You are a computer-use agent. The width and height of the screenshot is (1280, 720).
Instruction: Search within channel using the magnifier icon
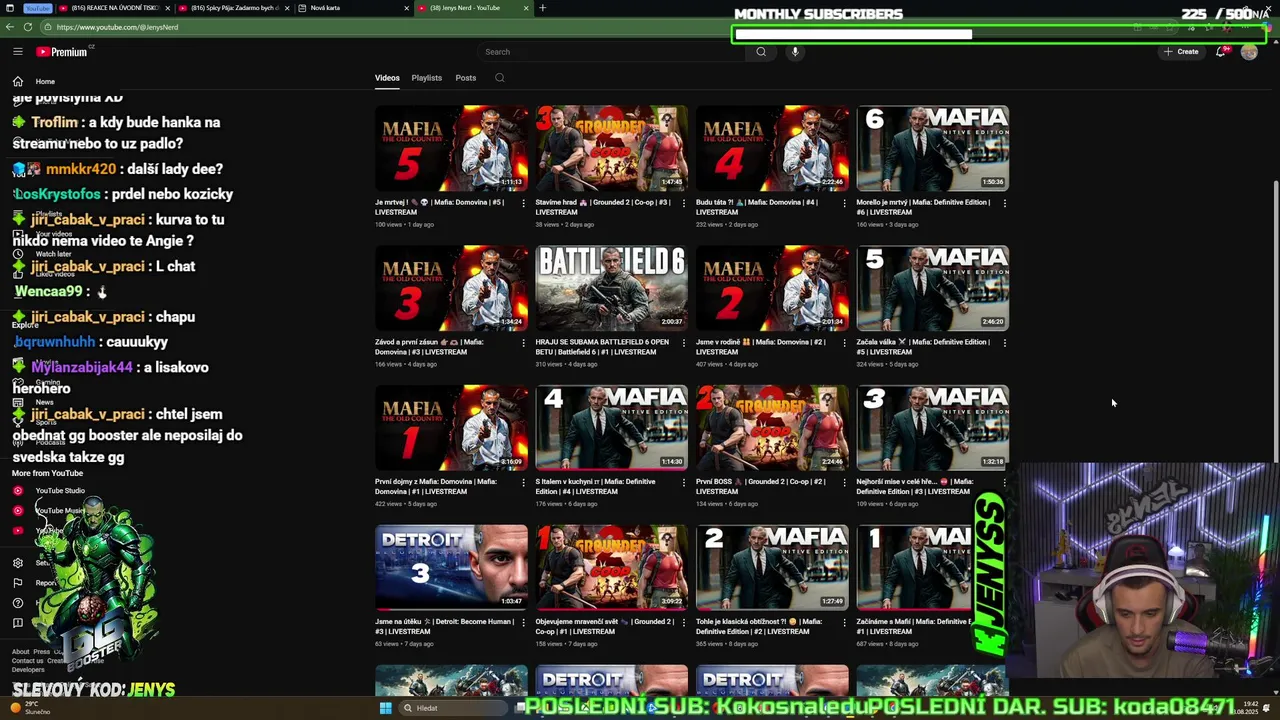click(500, 78)
